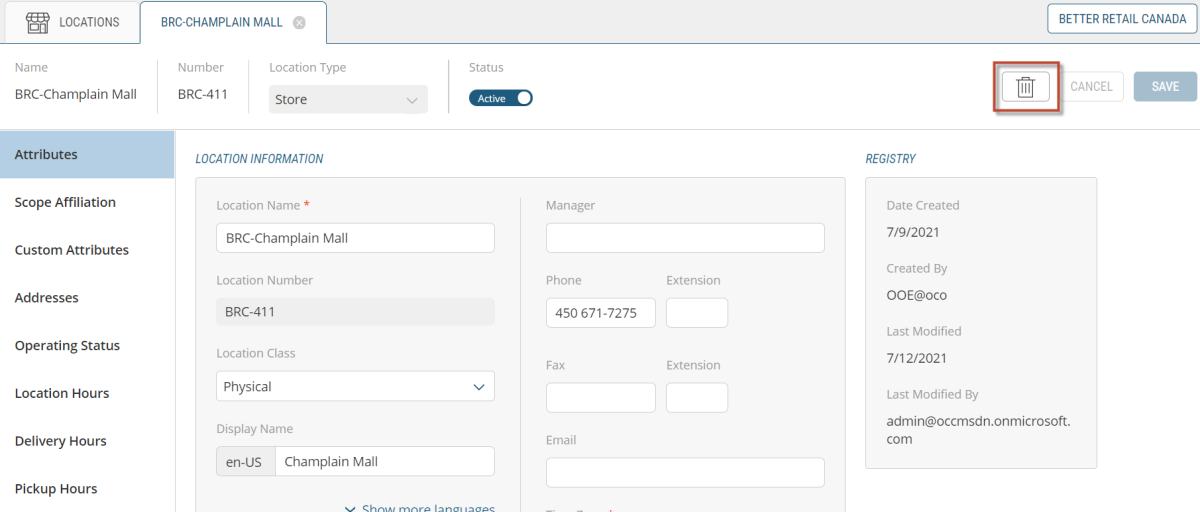
Task: Click the Cancel button
Action: click(1091, 87)
